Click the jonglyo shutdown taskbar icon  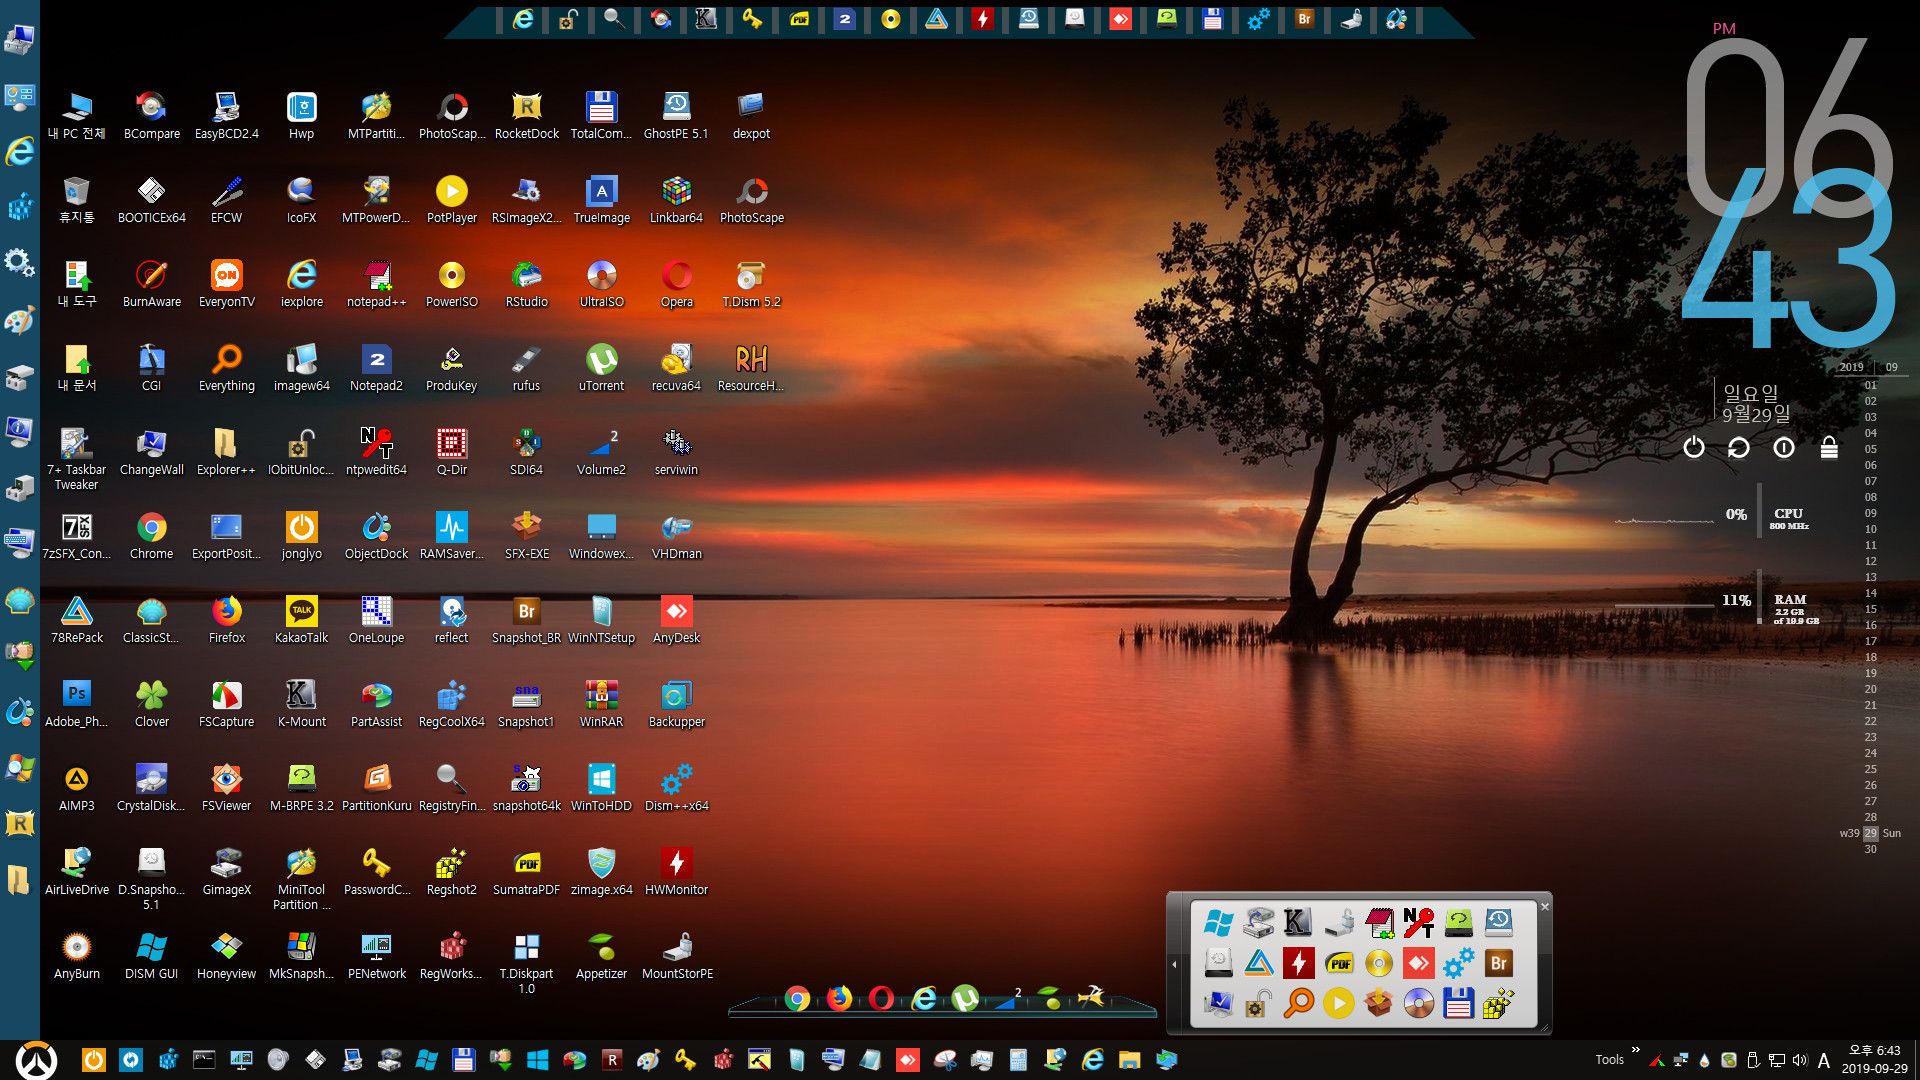coord(93,1060)
